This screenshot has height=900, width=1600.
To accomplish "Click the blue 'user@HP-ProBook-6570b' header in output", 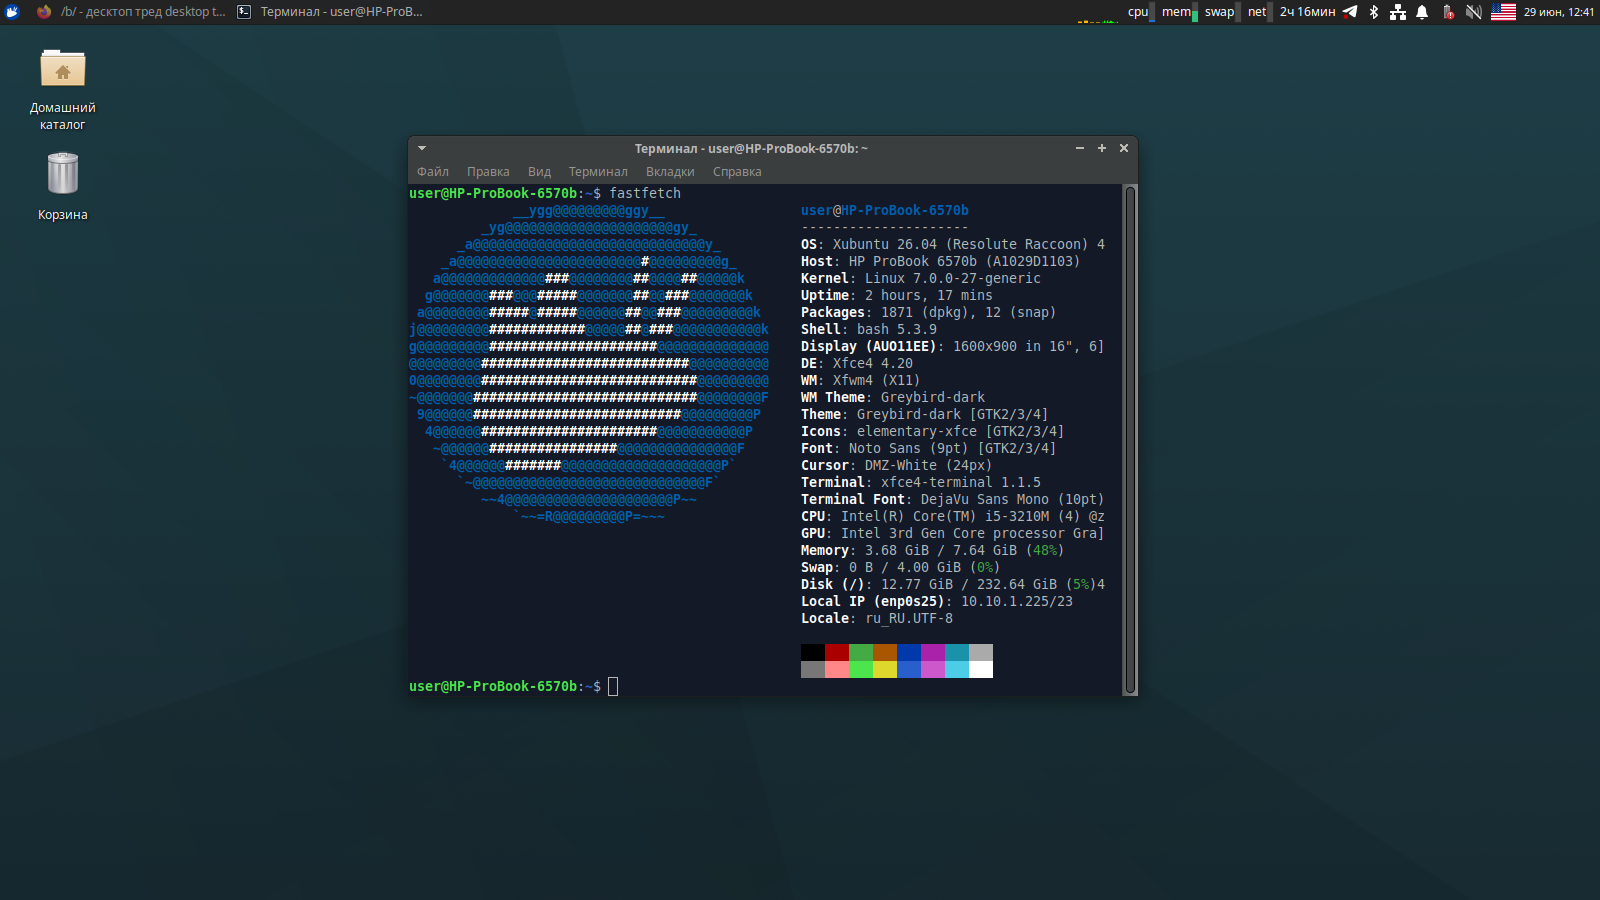I will point(885,211).
